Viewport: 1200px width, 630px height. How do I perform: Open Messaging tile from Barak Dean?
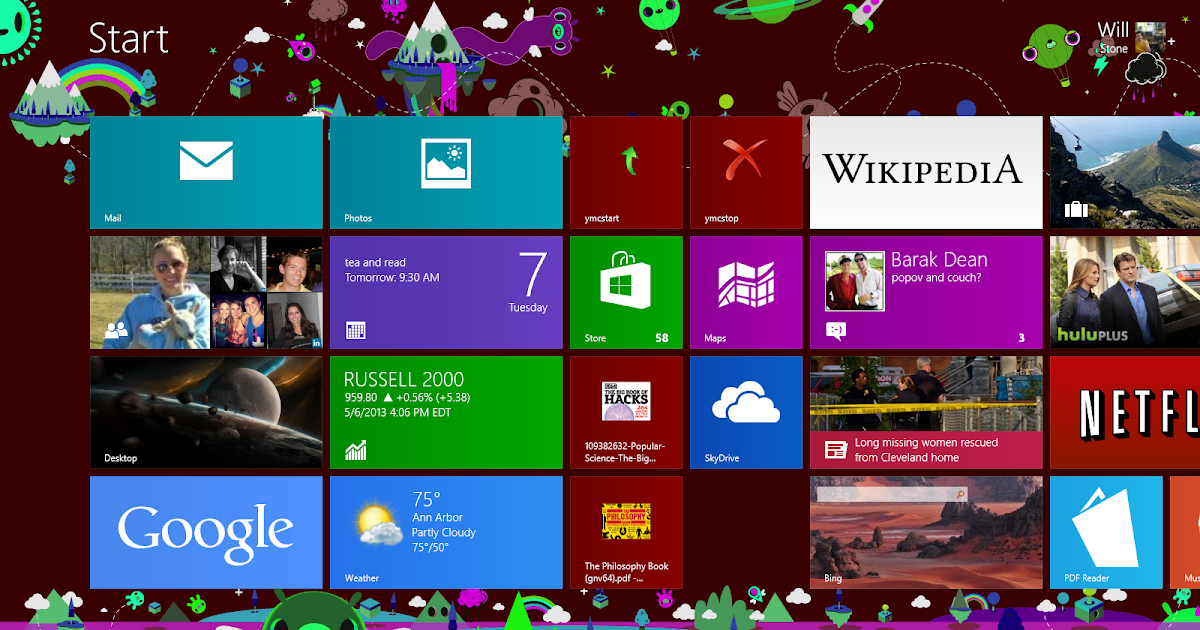coord(926,292)
